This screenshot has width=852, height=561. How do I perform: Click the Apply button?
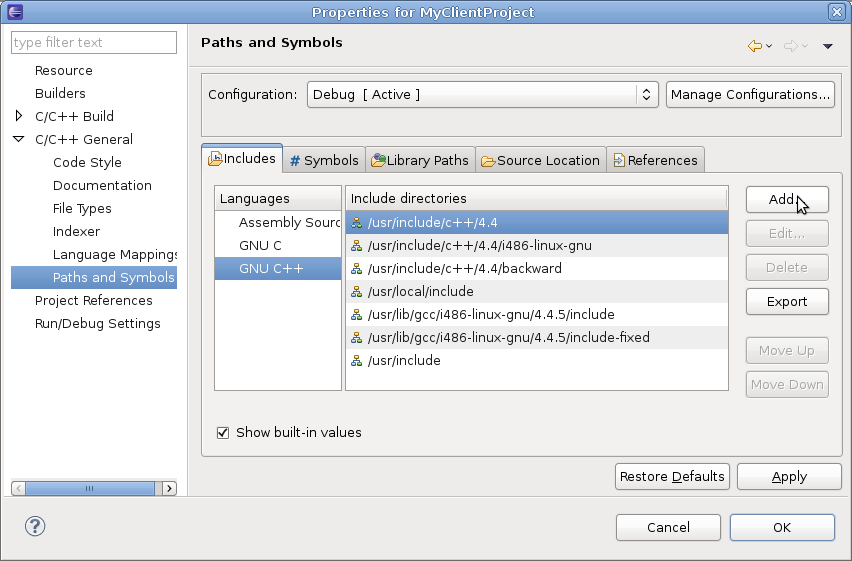[x=789, y=477]
